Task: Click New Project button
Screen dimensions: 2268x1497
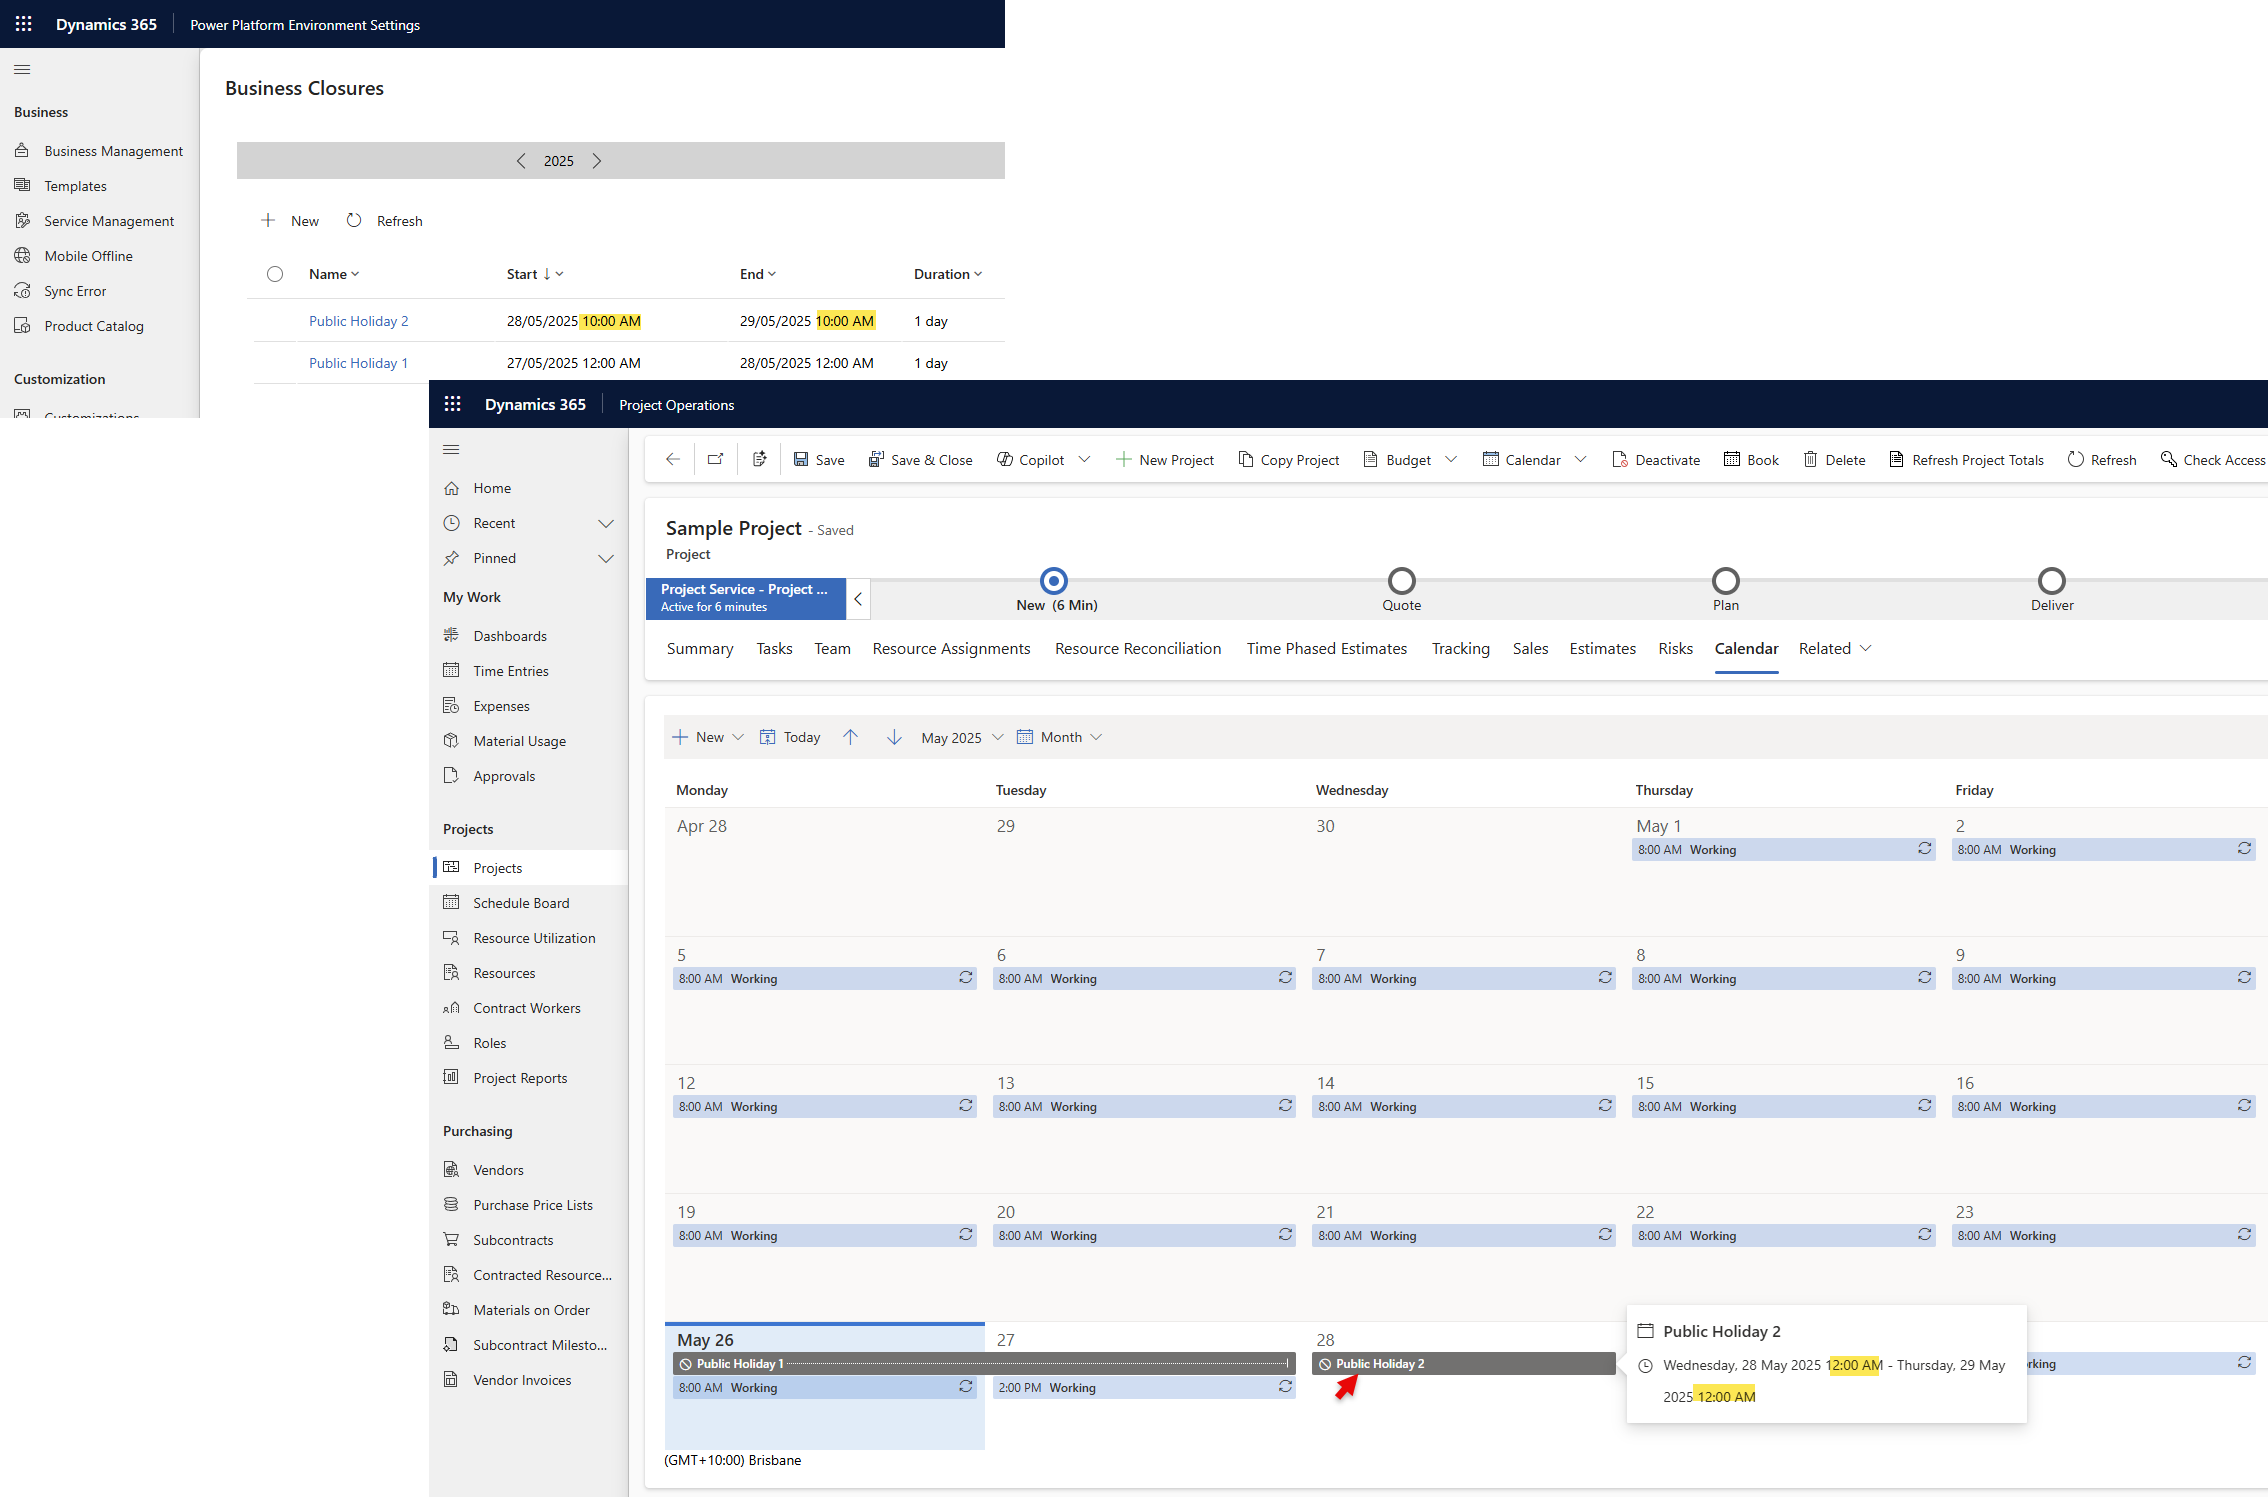Action: [x=1165, y=459]
